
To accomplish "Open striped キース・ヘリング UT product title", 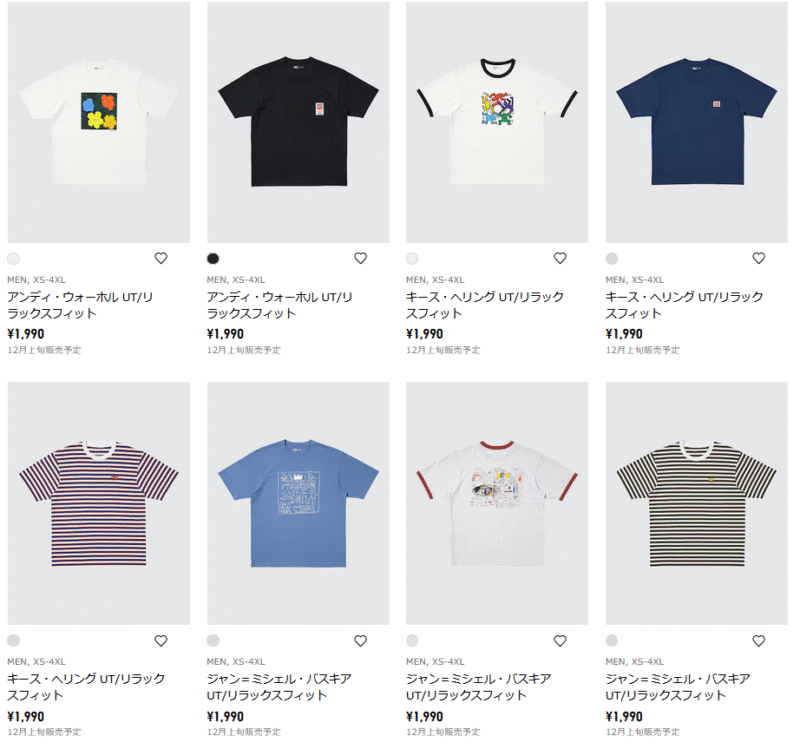I will pos(86,687).
